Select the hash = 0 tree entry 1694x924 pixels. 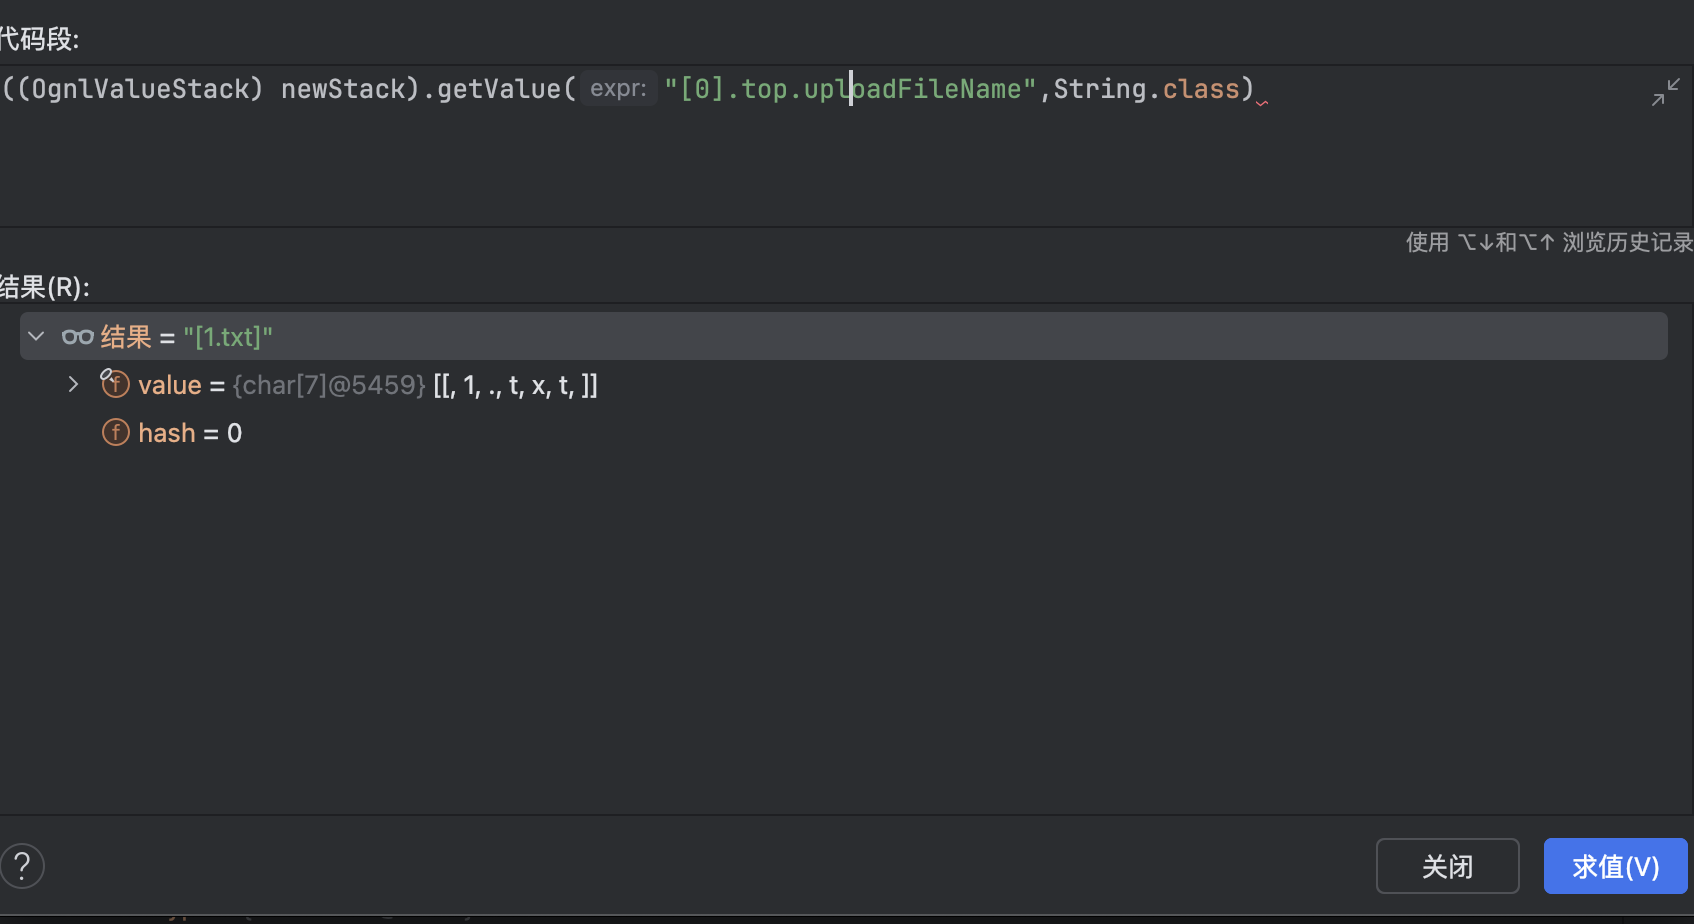tap(190, 432)
